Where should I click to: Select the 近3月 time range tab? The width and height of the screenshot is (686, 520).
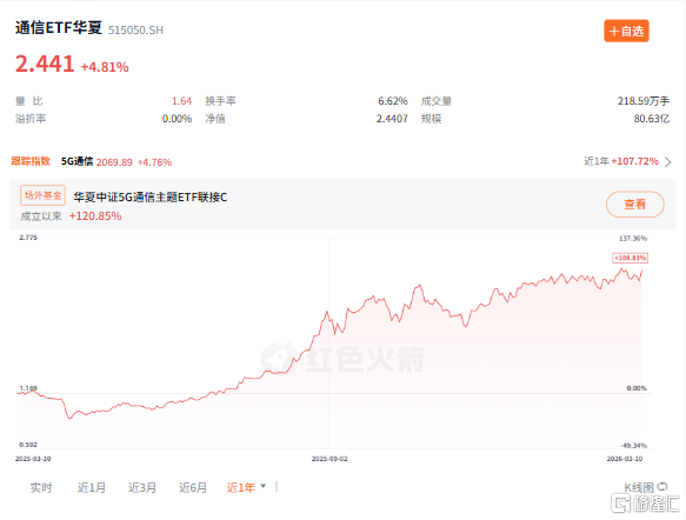pyautogui.click(x=142, y=487)
